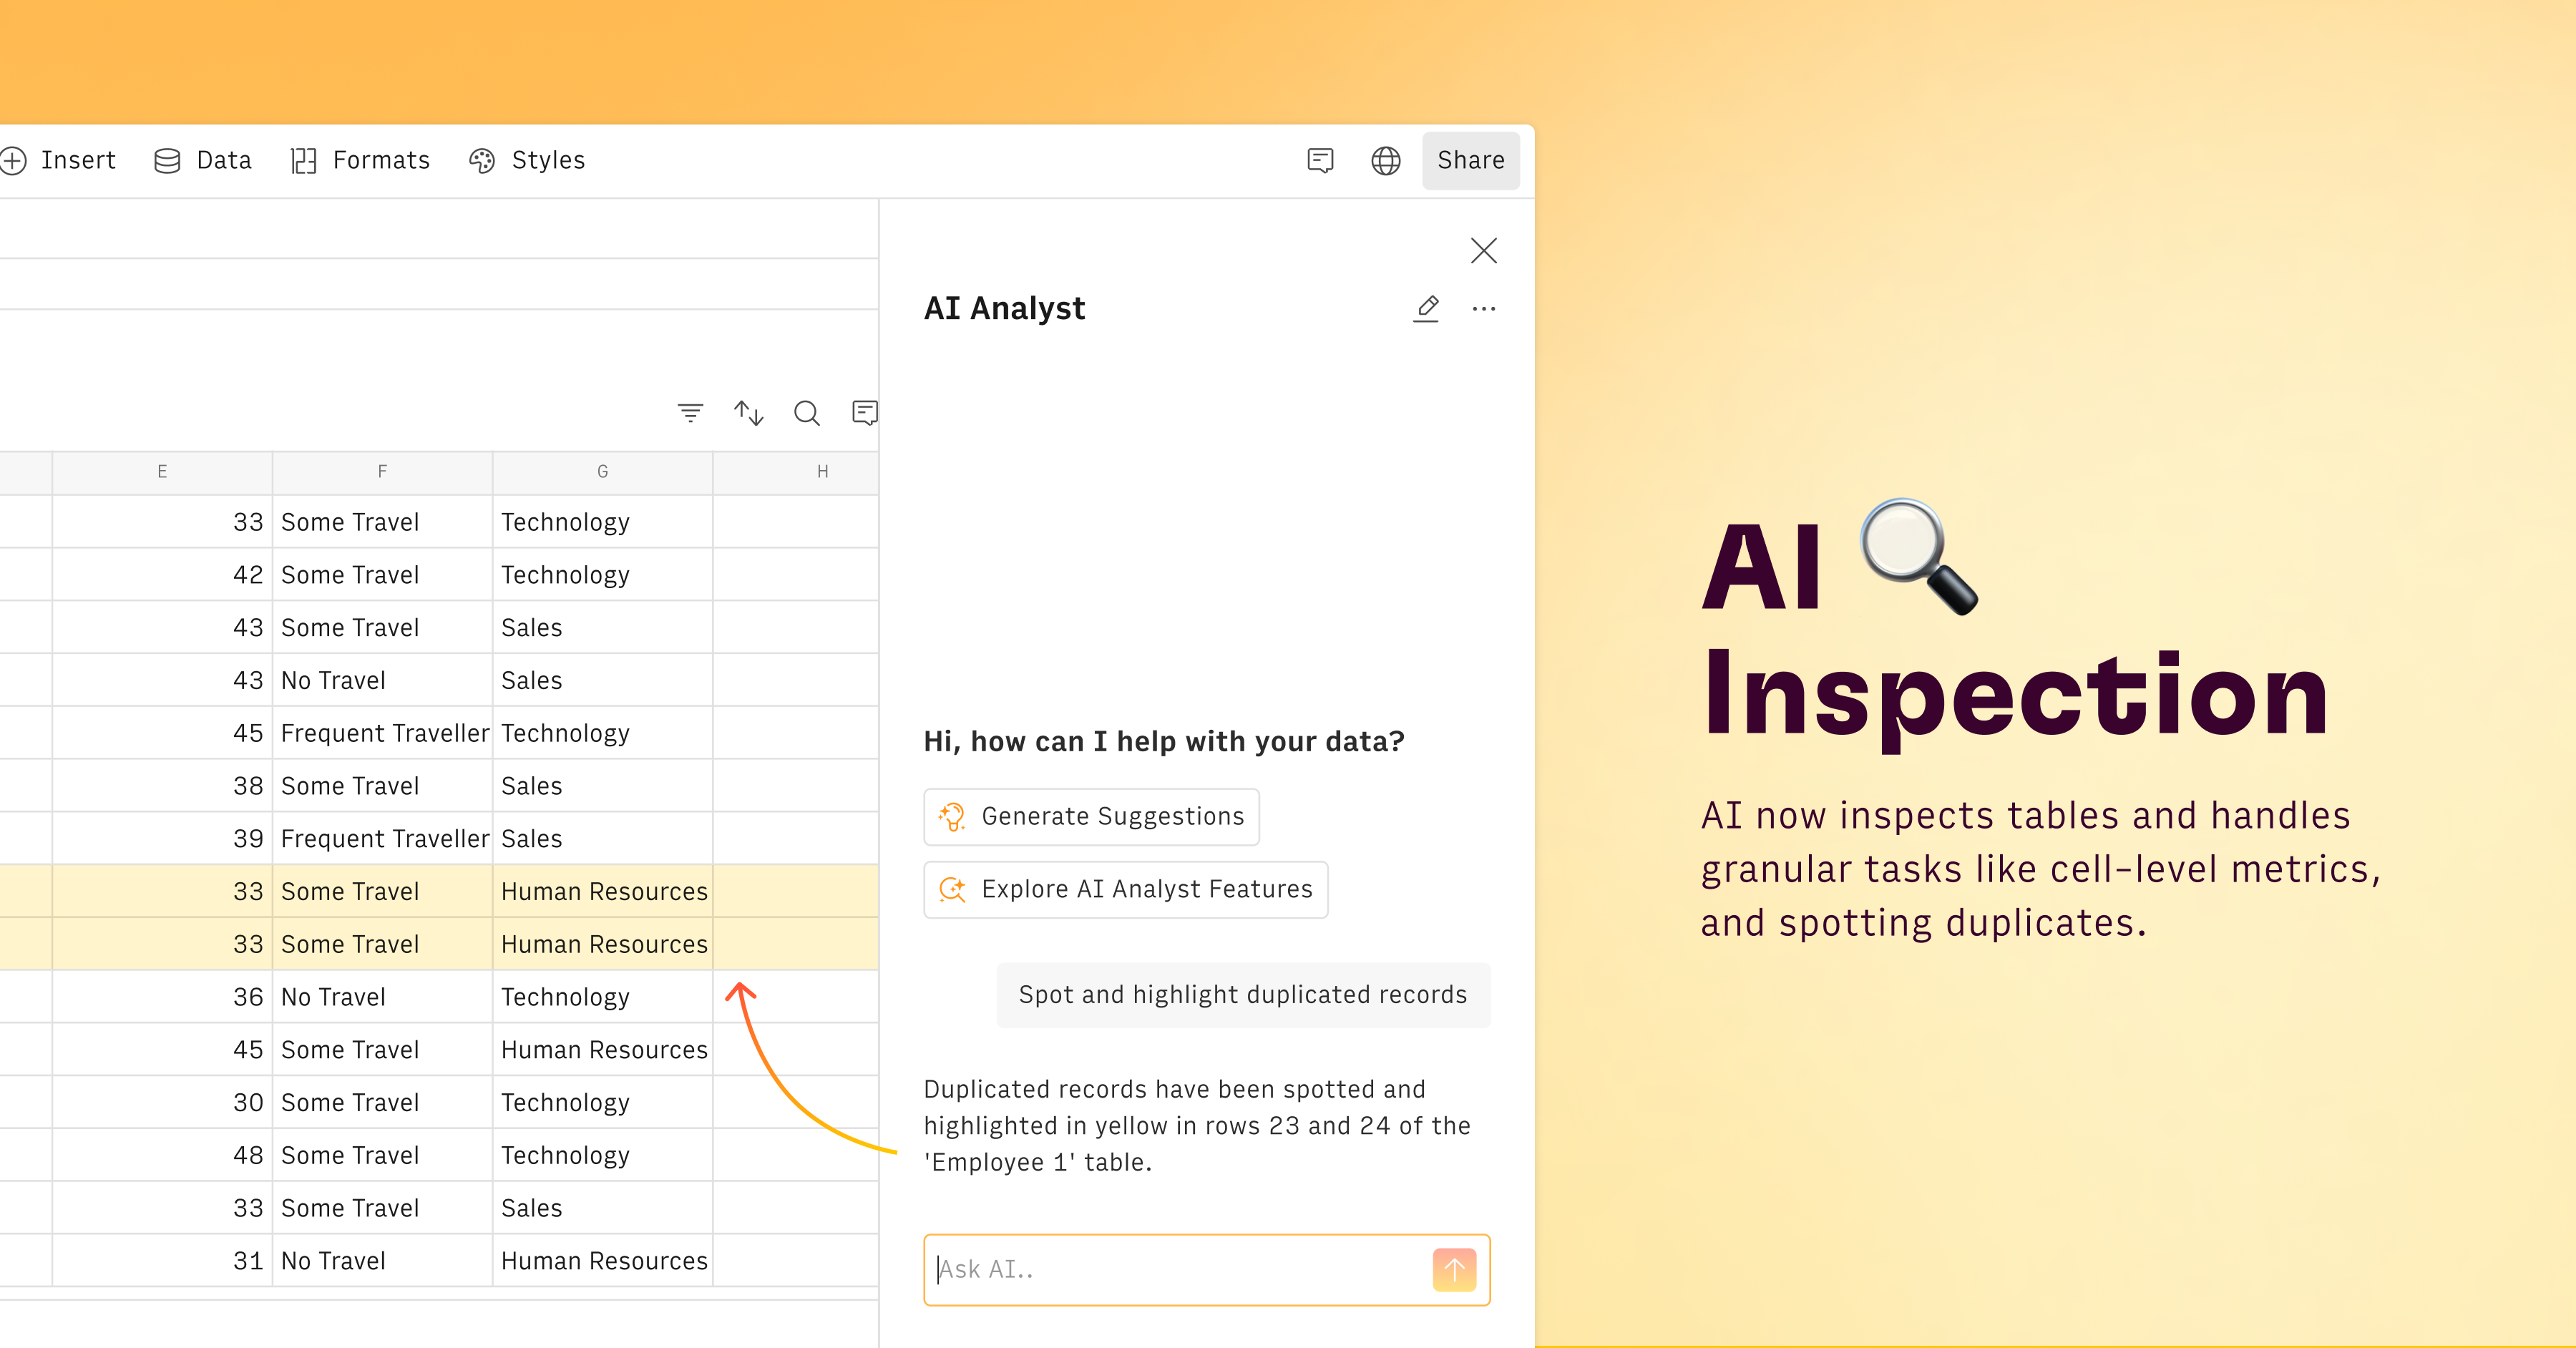Click the comments icon beside the globe
The height and width of the screenshot is (1348, 2576).
(1320, 160)
